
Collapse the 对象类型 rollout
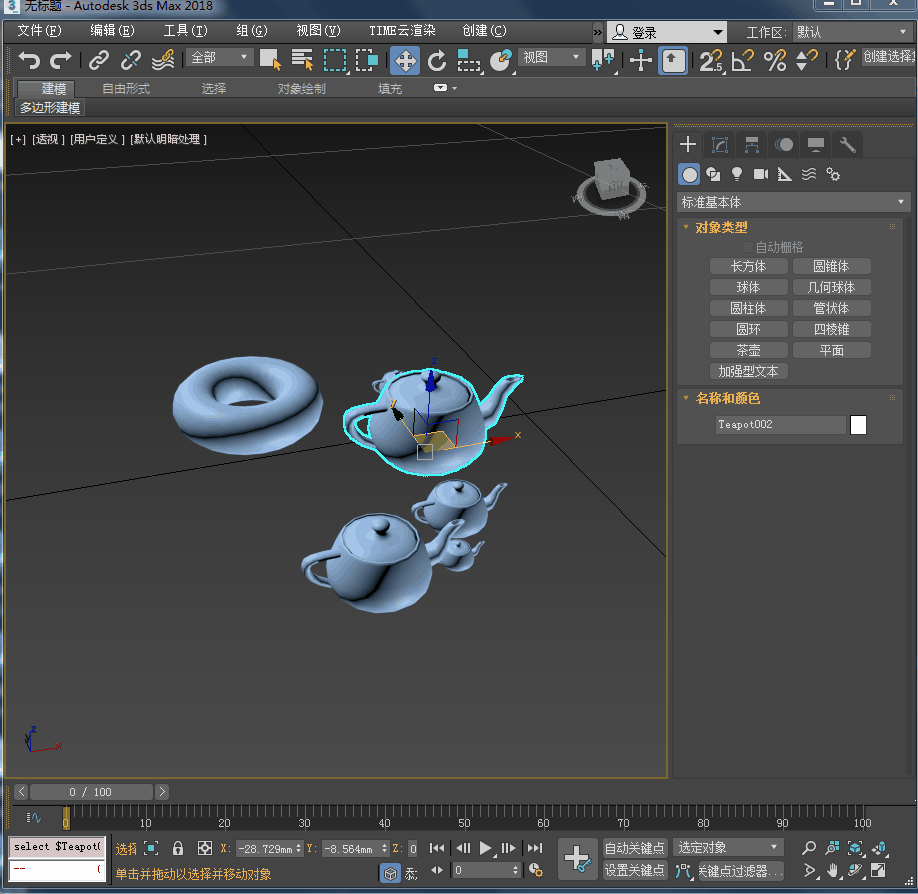point(721,227)
